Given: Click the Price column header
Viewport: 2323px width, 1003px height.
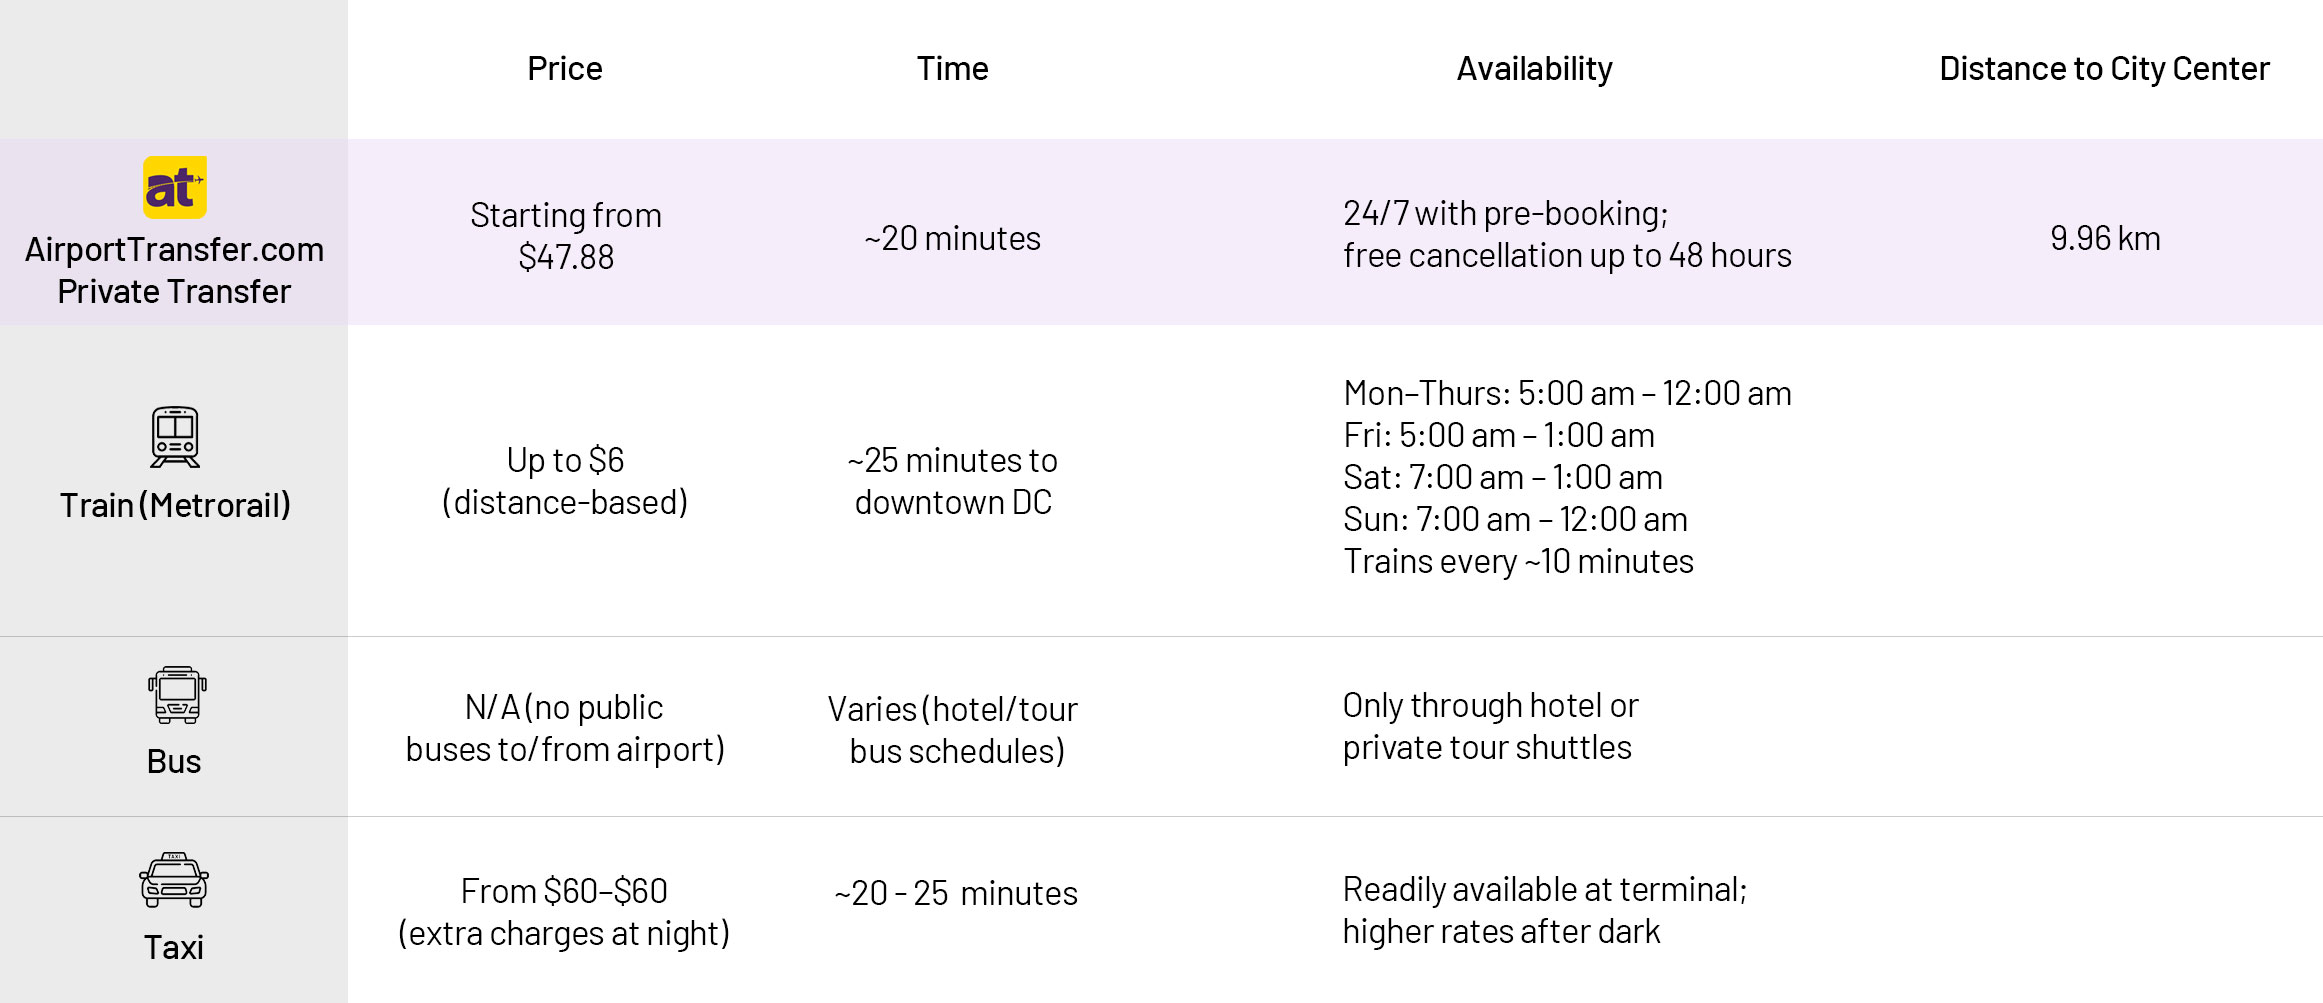Looking at the screenshot, I should pos(565,68).
